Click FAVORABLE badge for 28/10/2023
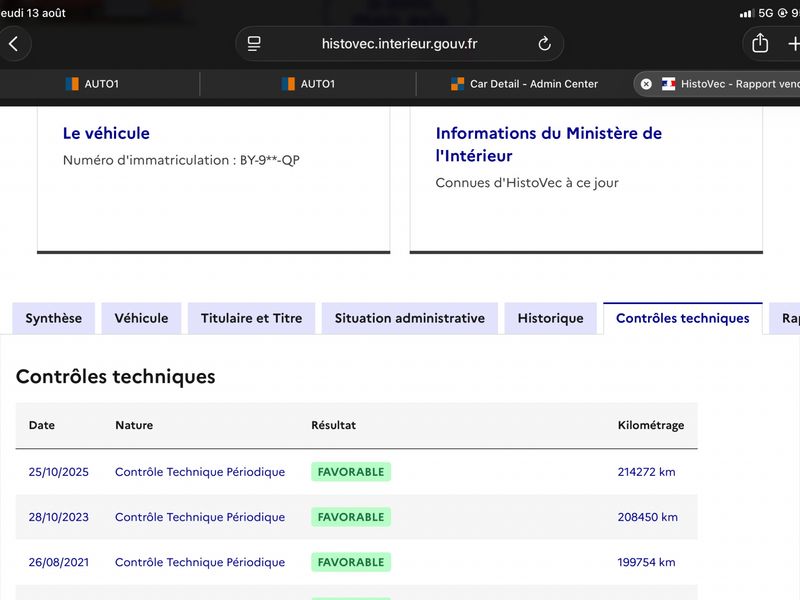The height and width of the screenshot is (600, 800). point(351,517)
